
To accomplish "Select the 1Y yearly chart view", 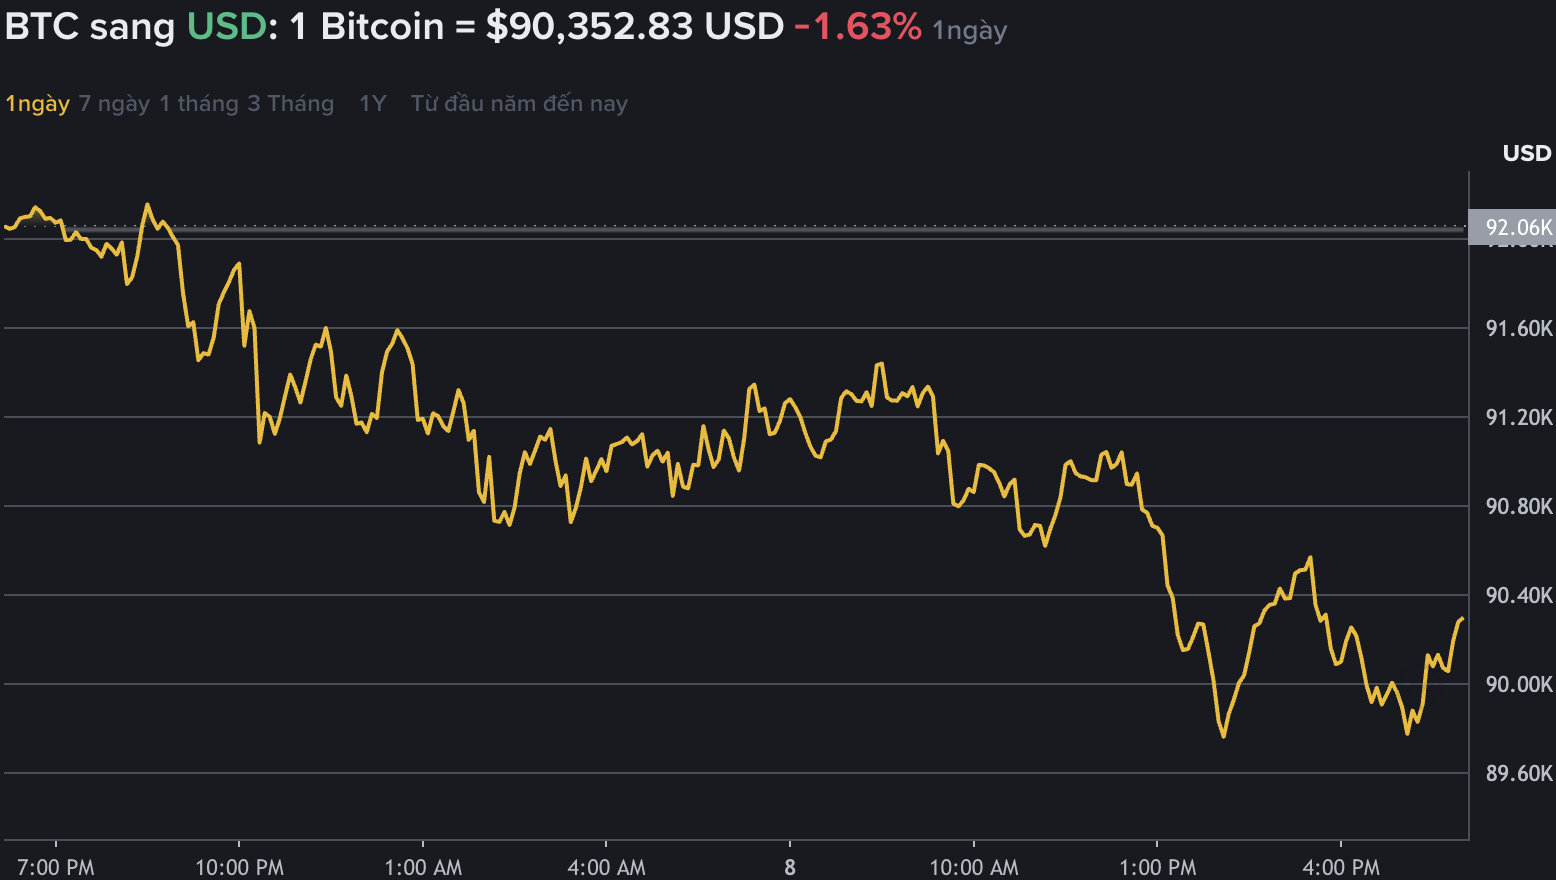I will pyautogui.click(x=371, y=103).
